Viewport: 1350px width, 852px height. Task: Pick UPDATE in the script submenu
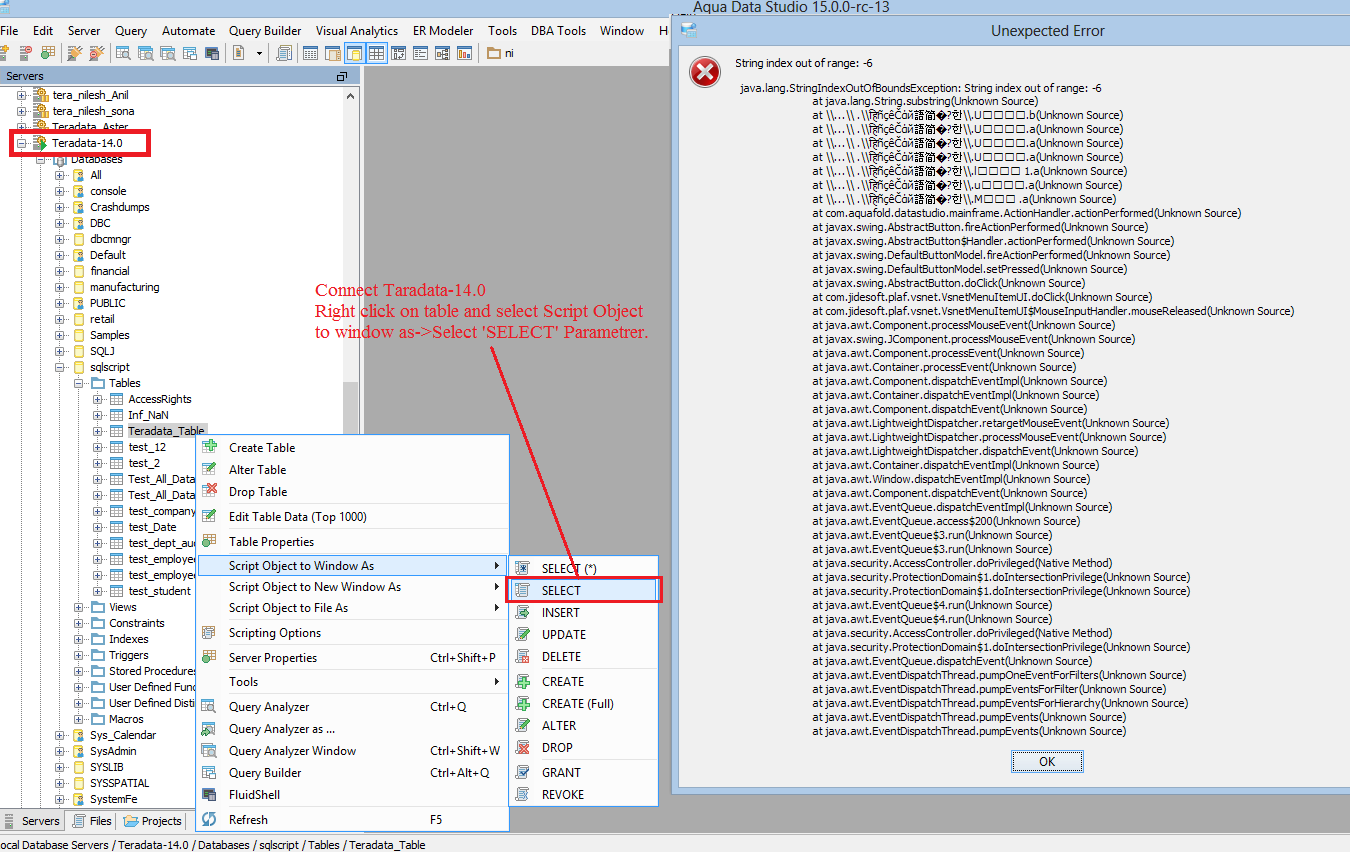[x=584, y=635]
